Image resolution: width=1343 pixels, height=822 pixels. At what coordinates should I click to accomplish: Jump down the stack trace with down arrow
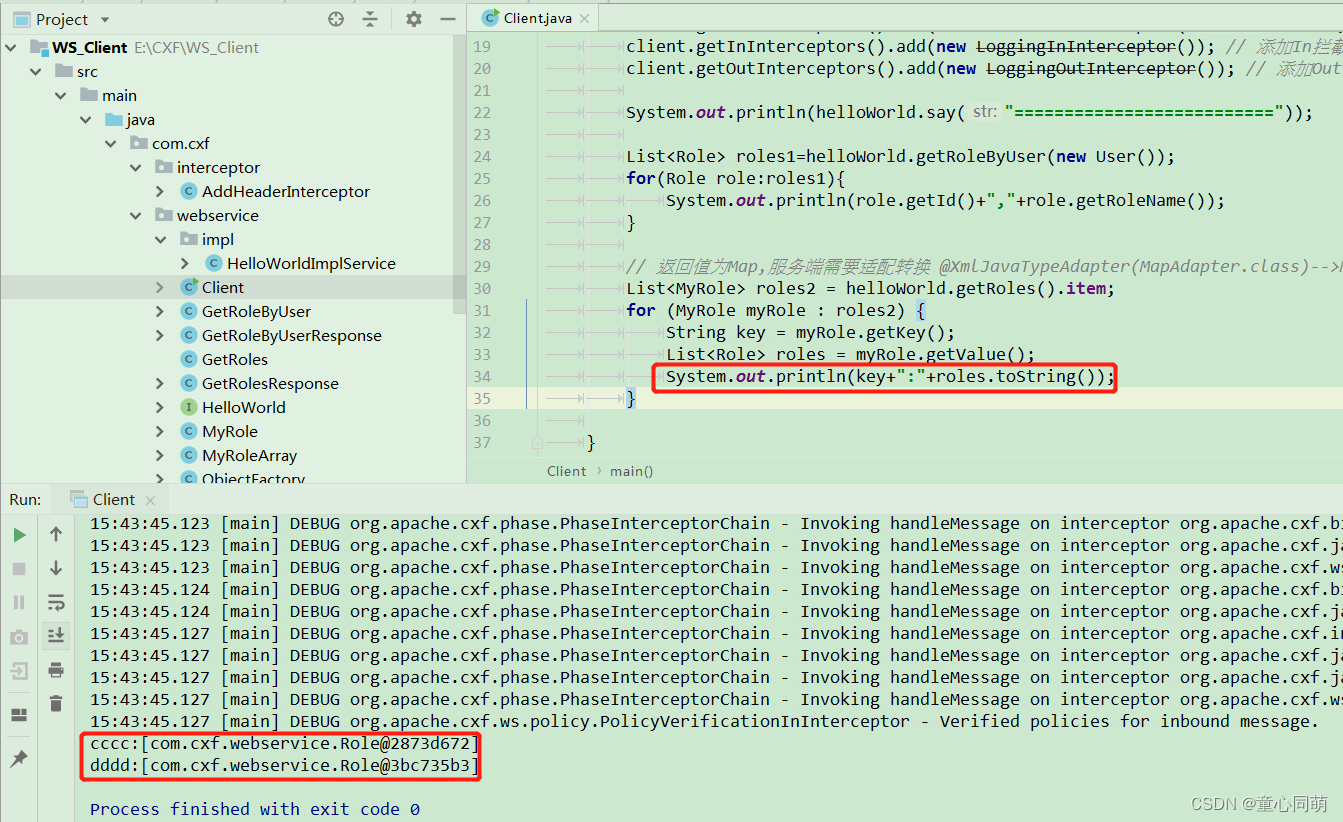point(56,569)
